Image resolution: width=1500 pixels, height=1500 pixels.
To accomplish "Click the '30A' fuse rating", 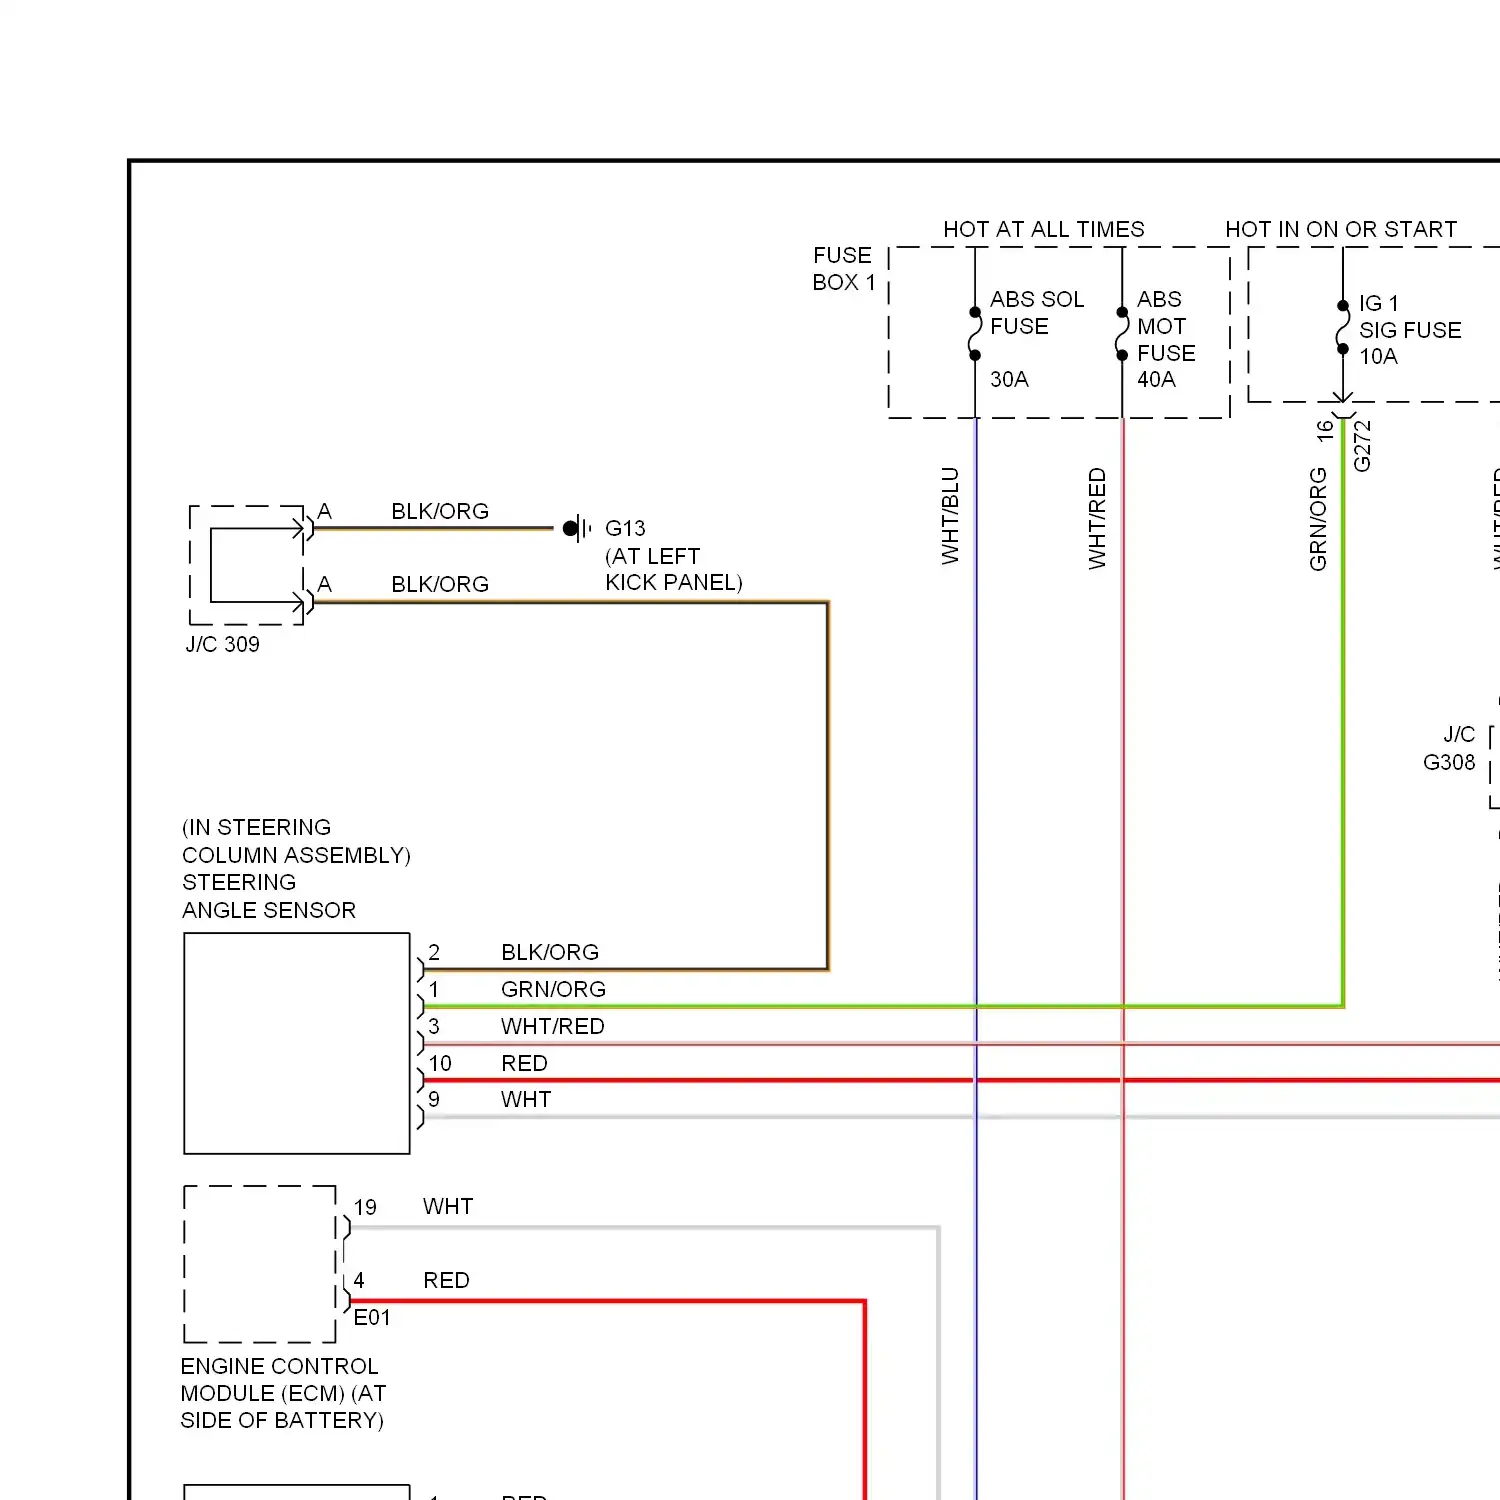I will pos(1009,379).
